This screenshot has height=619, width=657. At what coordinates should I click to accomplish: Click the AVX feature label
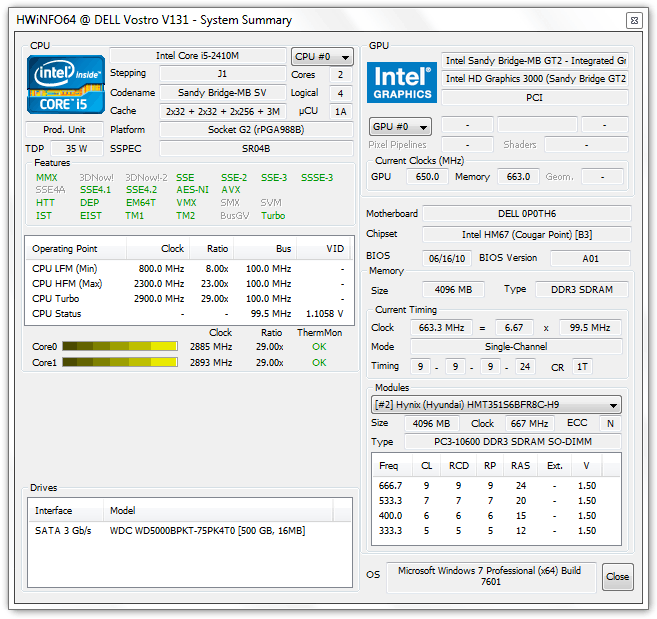tap(231, 190)
